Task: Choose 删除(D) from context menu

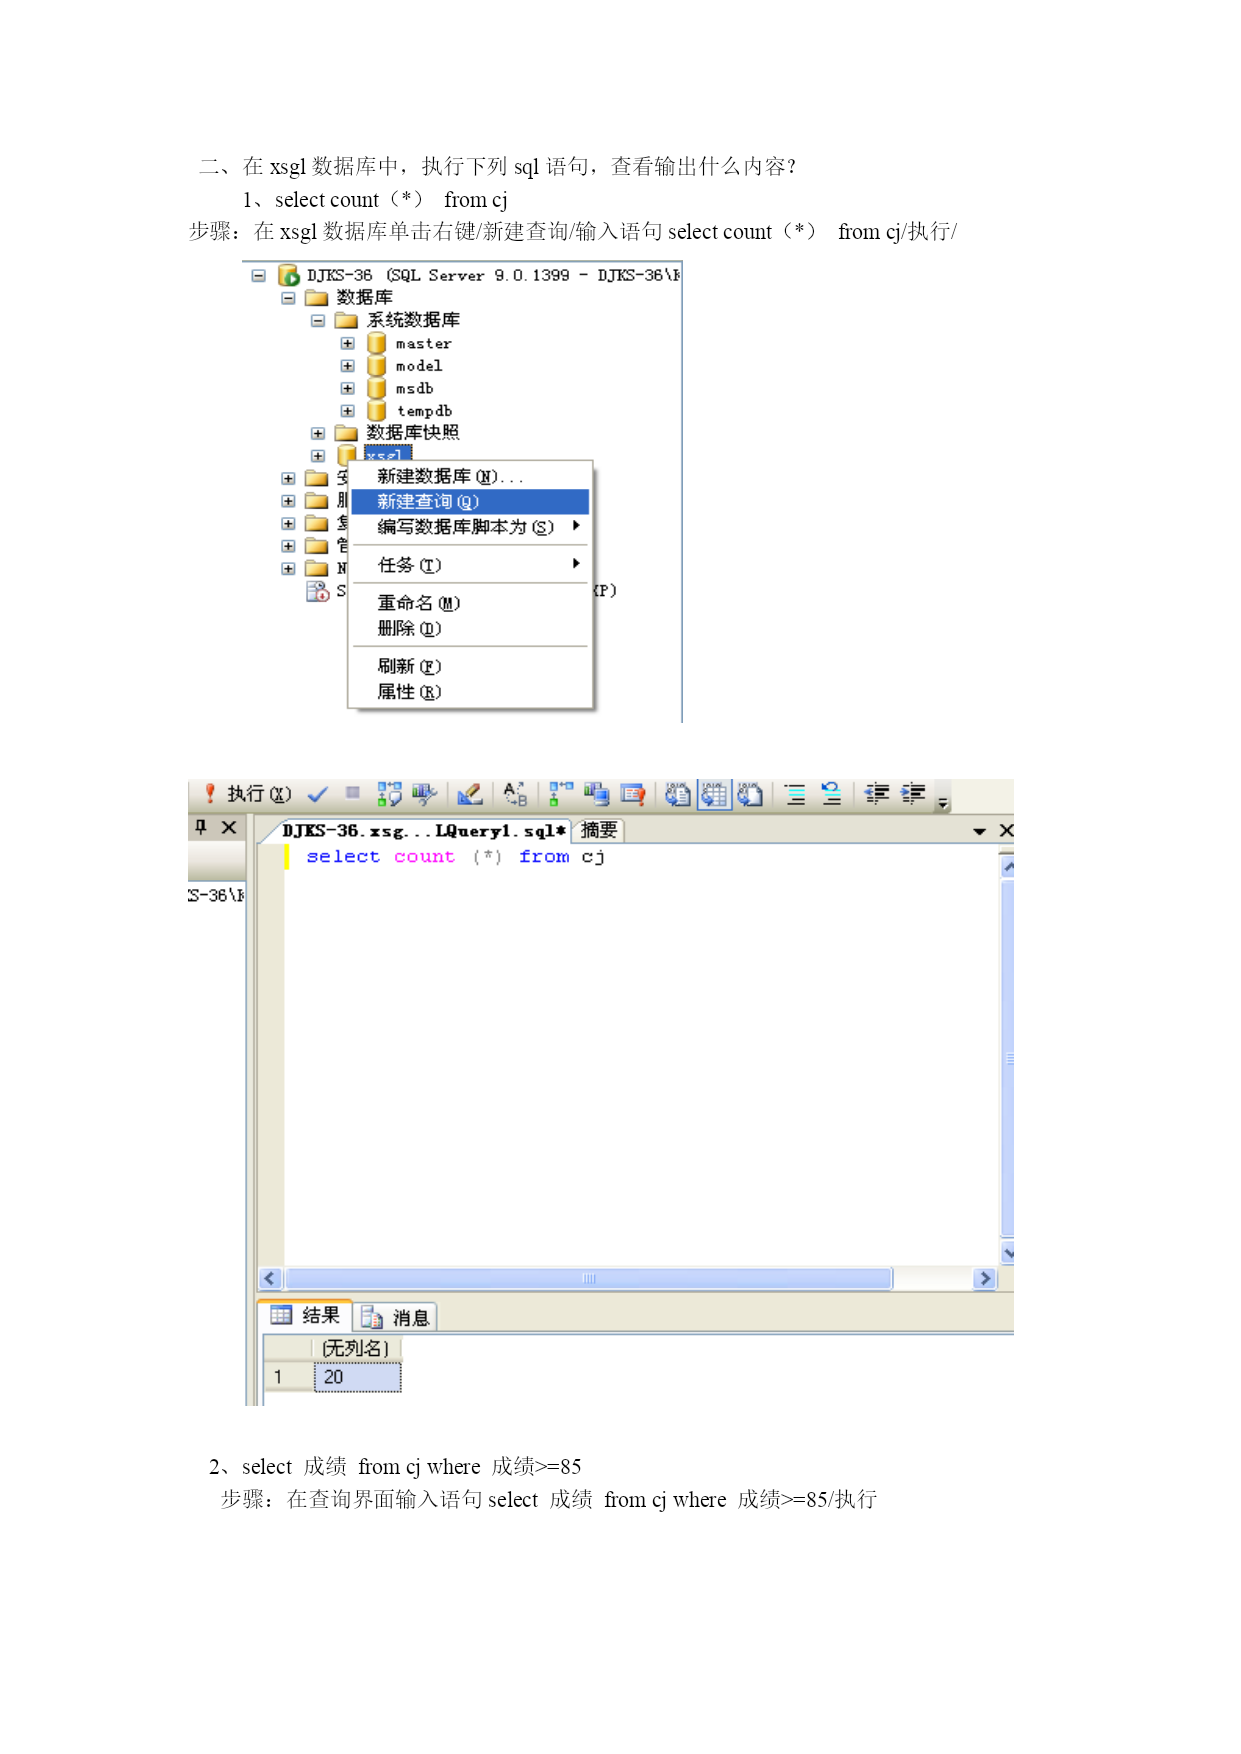Action: pyautogui.click(x=470, y=628)
